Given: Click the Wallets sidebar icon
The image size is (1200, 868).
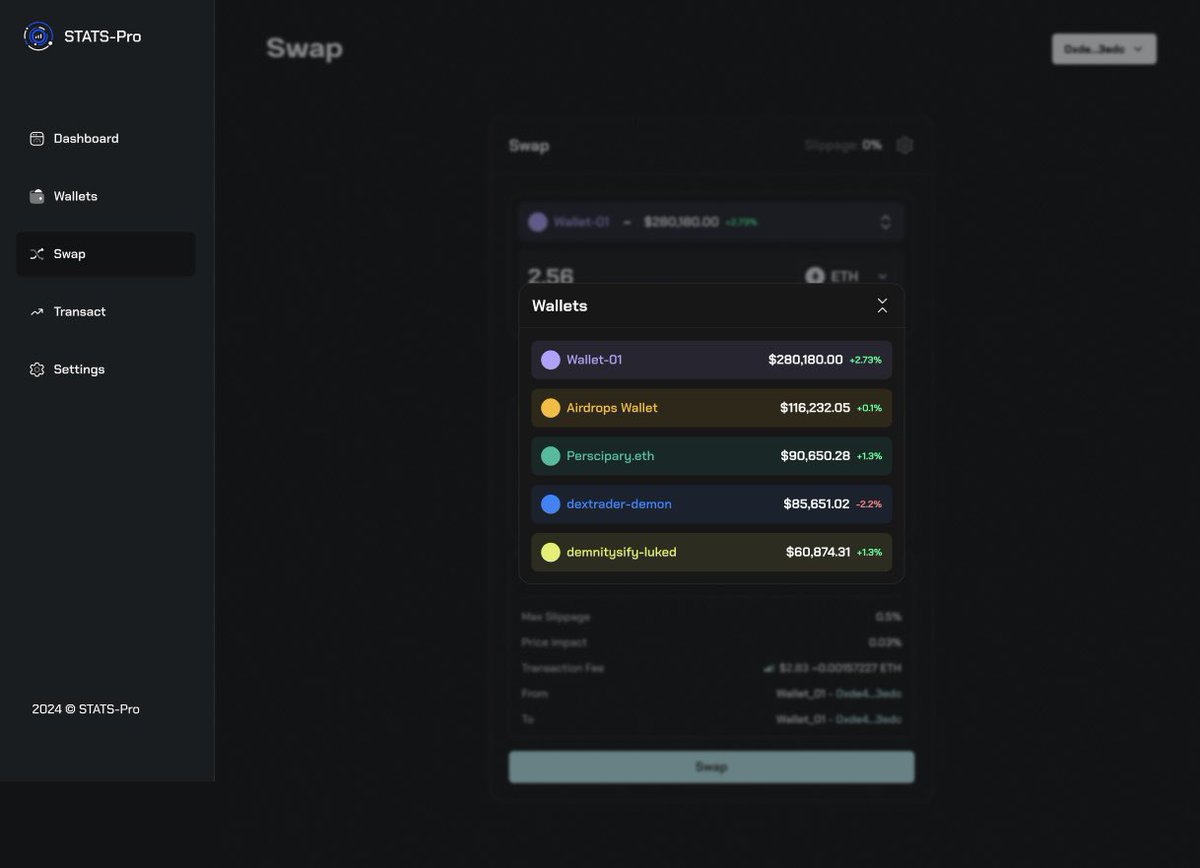Looking at the screenshot, I should coord(37,196).
